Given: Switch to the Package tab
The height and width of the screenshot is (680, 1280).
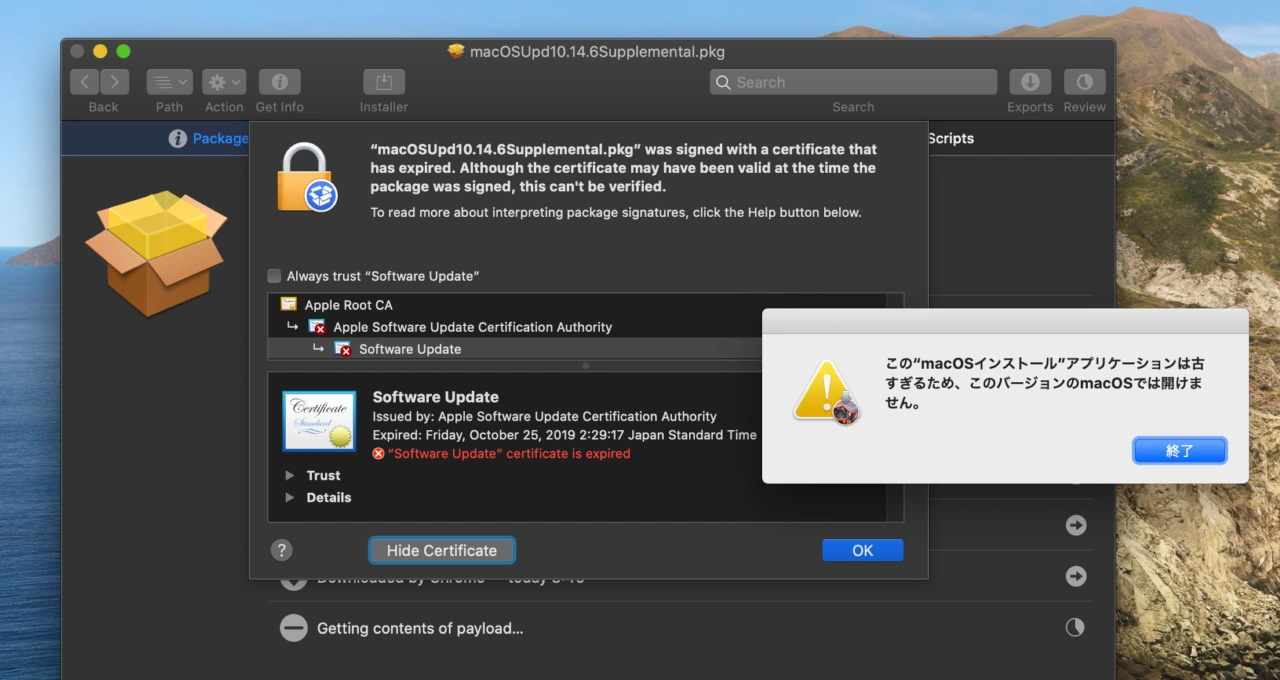Looking at the screenshot, I should coord(208,139).
